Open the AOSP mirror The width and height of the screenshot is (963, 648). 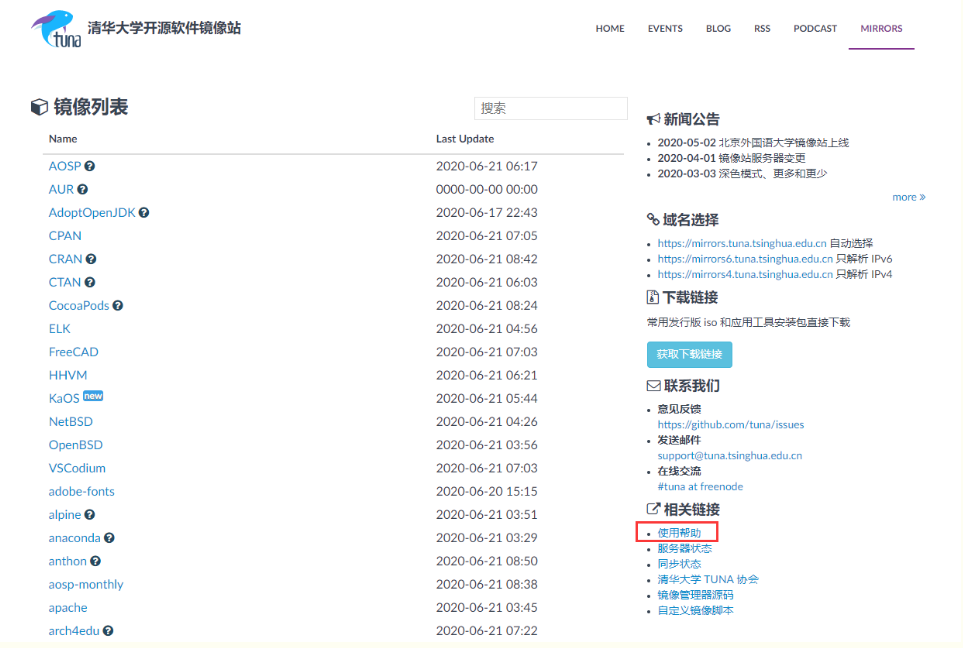click(x=64, y=166)
